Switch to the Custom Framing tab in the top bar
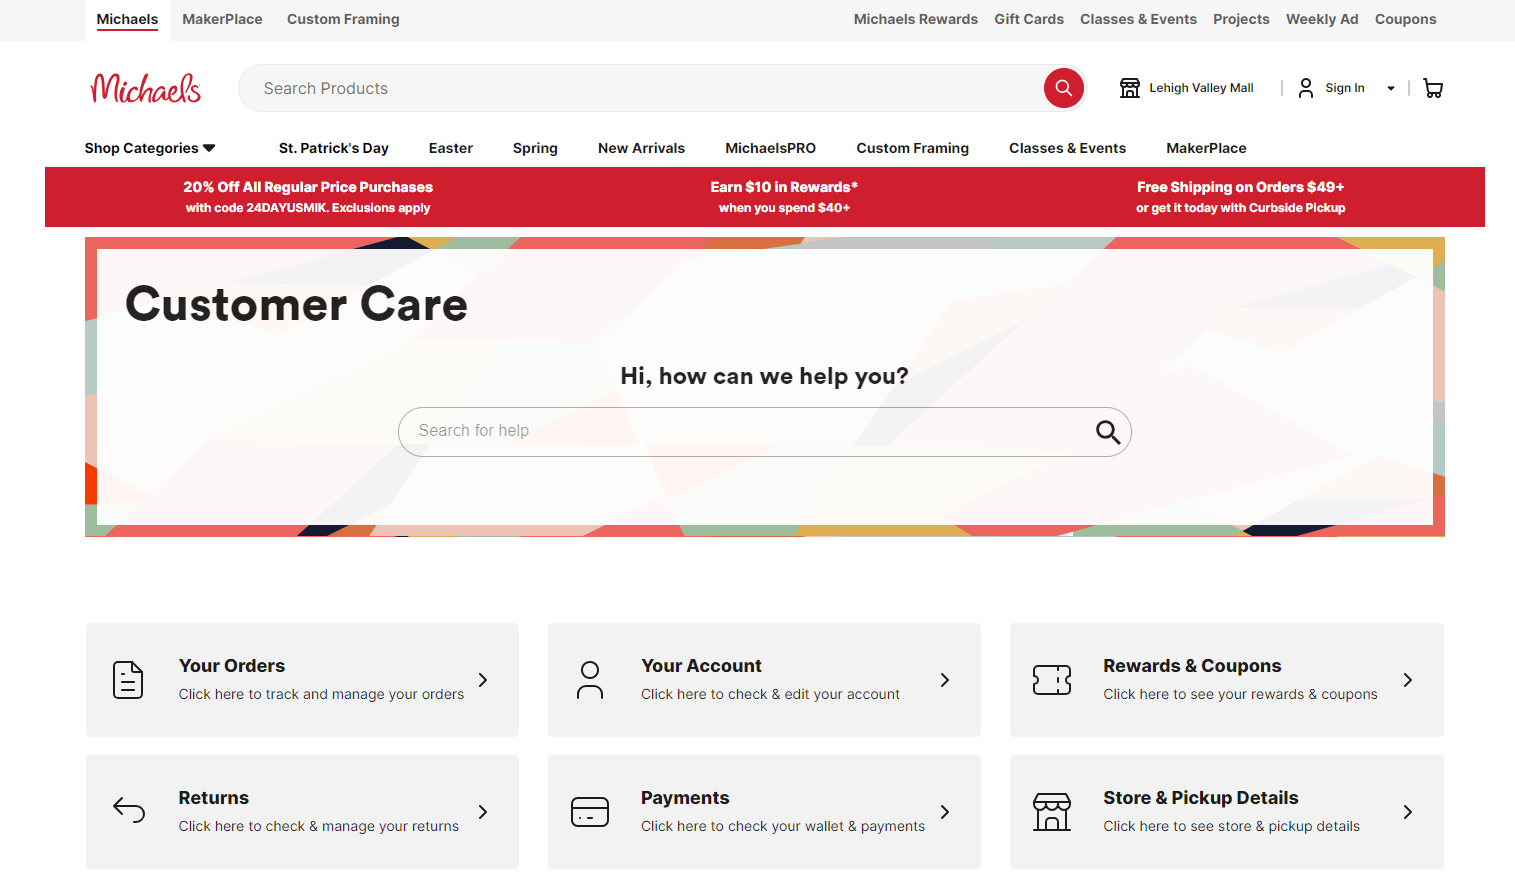This screenshot has height=886, width=1515. 343,19
